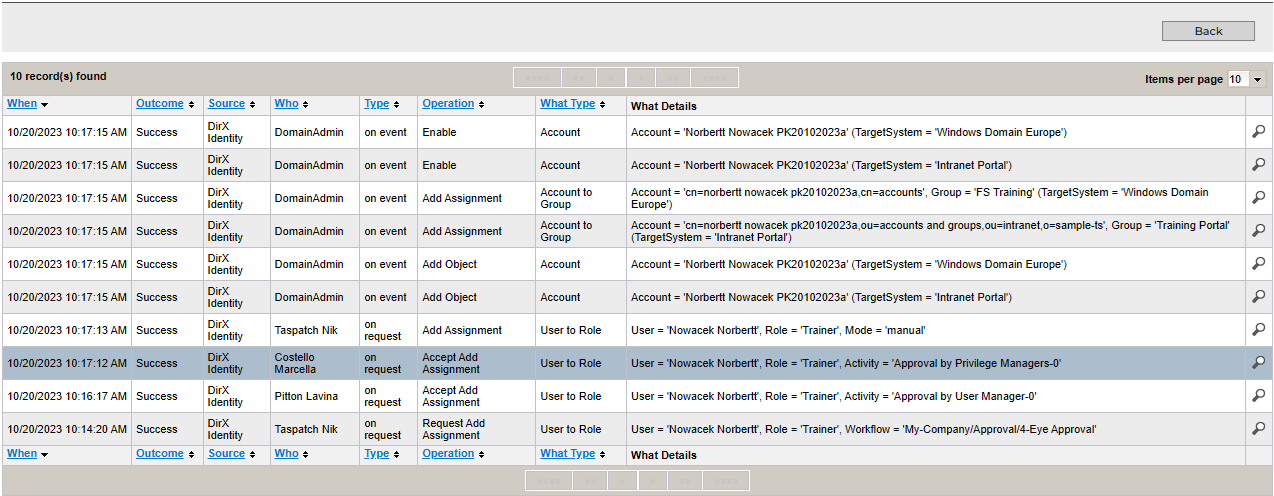Image resolution: width=1274 pixels, height=496 pixels.
Task: Open details for the Costello Marcella record
Action: click(1258, 363)
